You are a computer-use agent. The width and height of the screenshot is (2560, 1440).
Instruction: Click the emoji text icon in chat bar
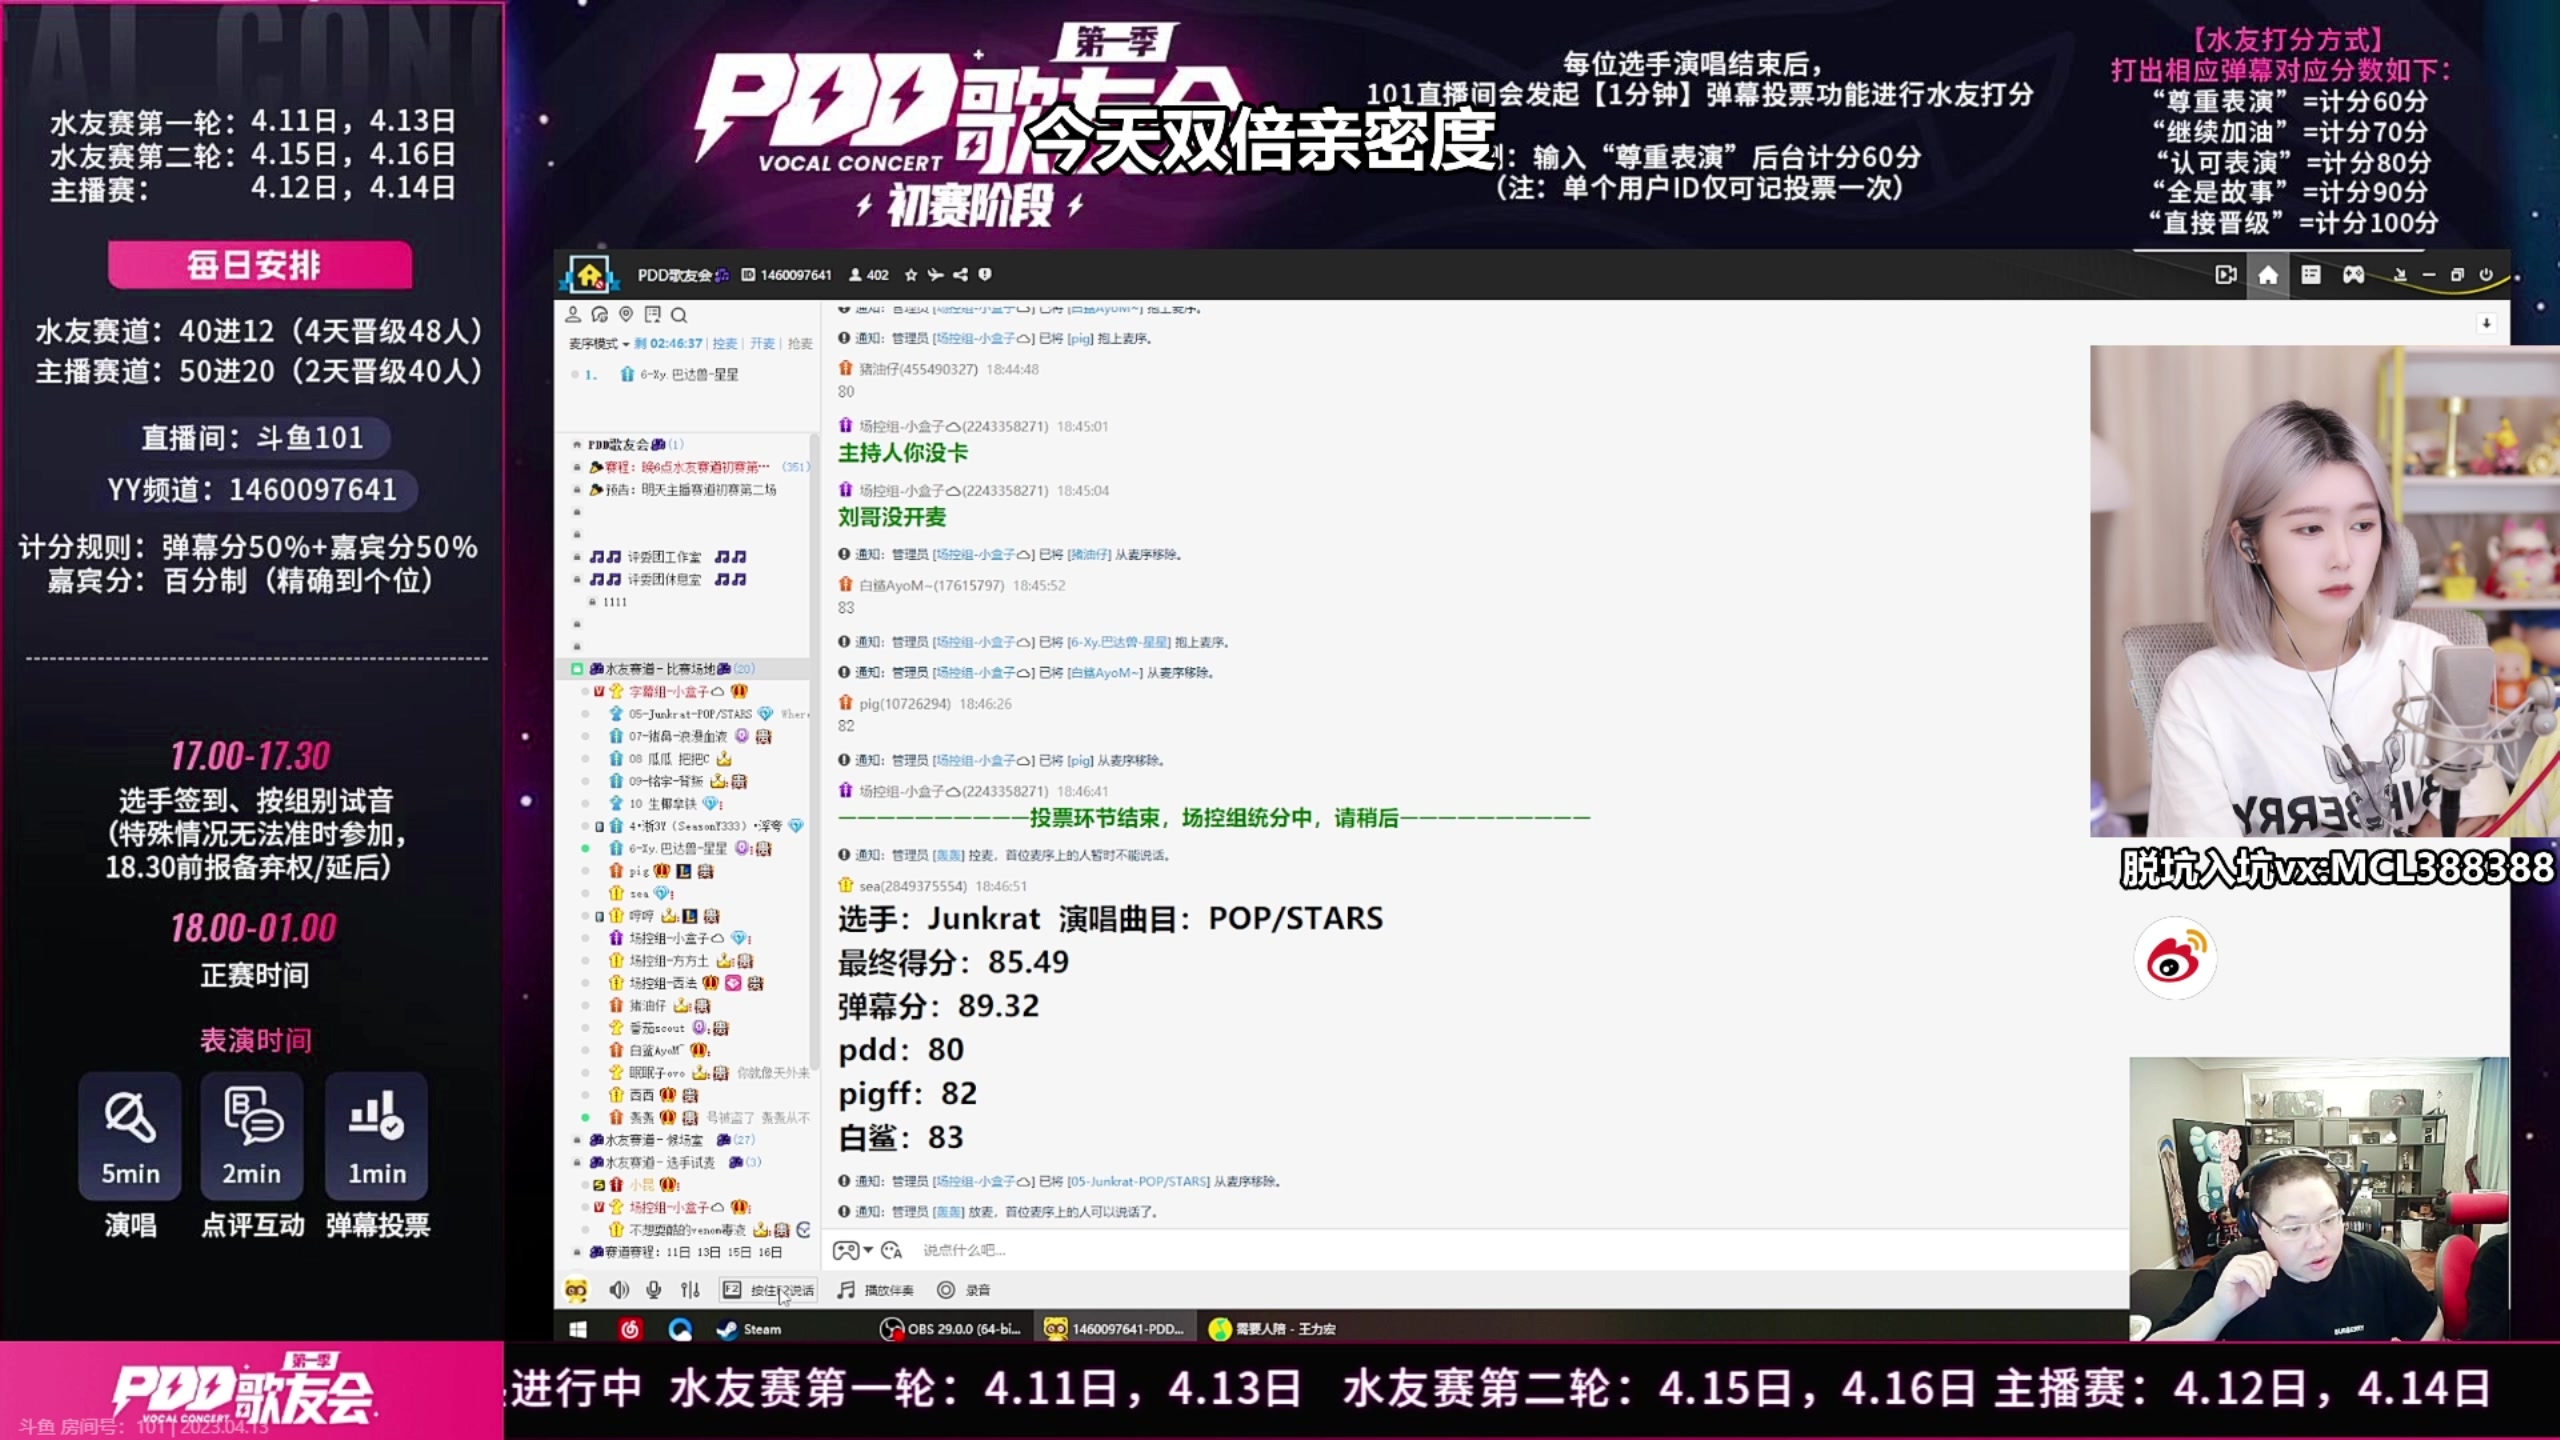892,1250
